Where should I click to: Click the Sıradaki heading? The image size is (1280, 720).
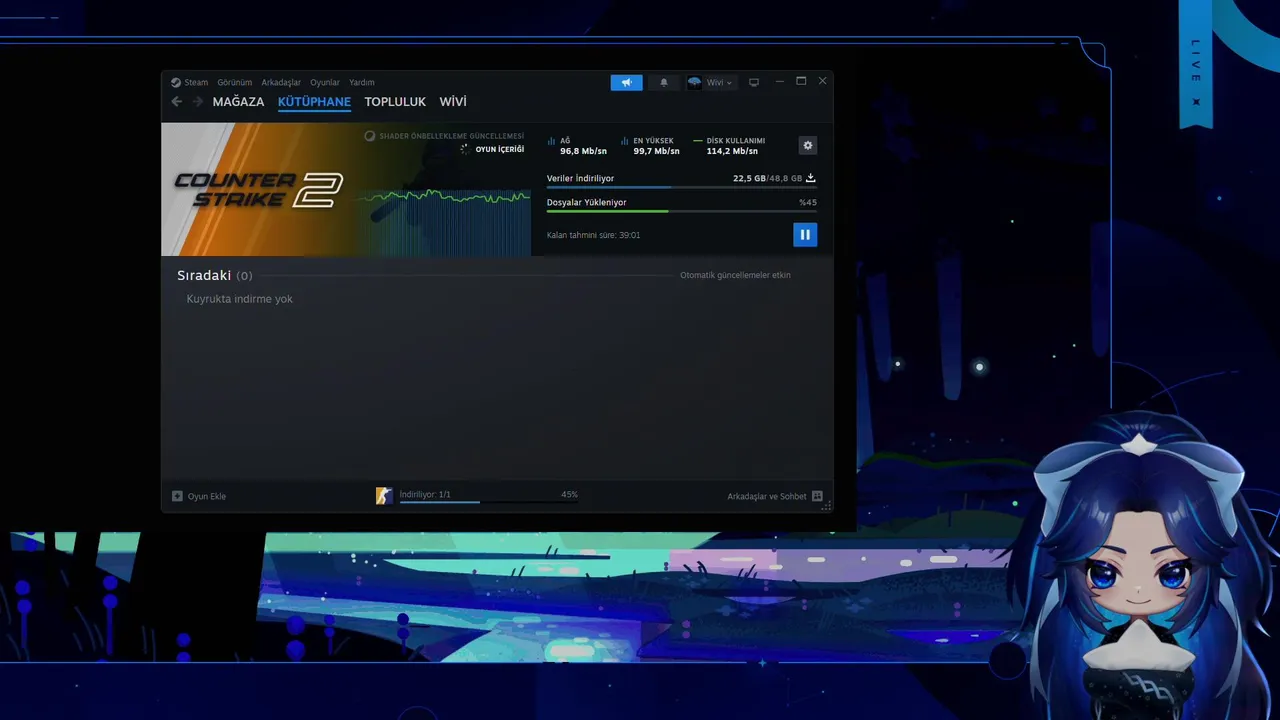(x=204, y=275)
